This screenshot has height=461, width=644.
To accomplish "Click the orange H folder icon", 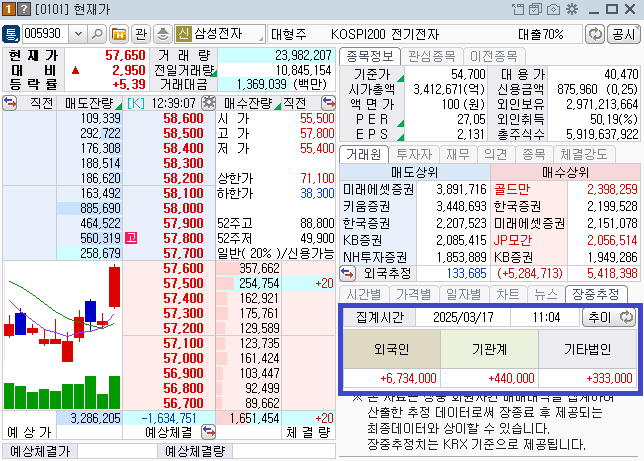I will pos(119,34).
